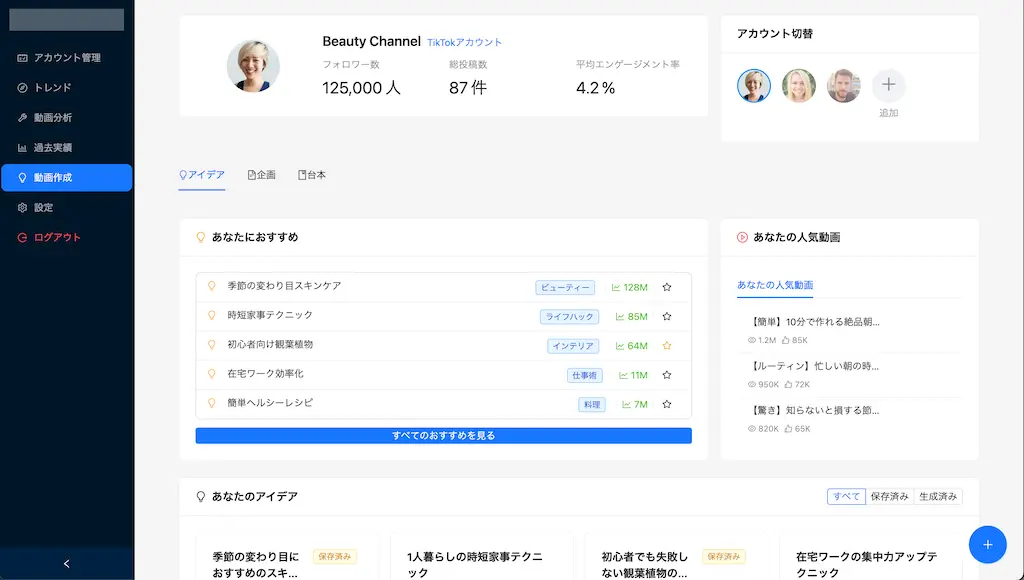Add a new account with plus icon
Image resolution: width=1024 pixels, height=580 pixels.
pos(888,86)
